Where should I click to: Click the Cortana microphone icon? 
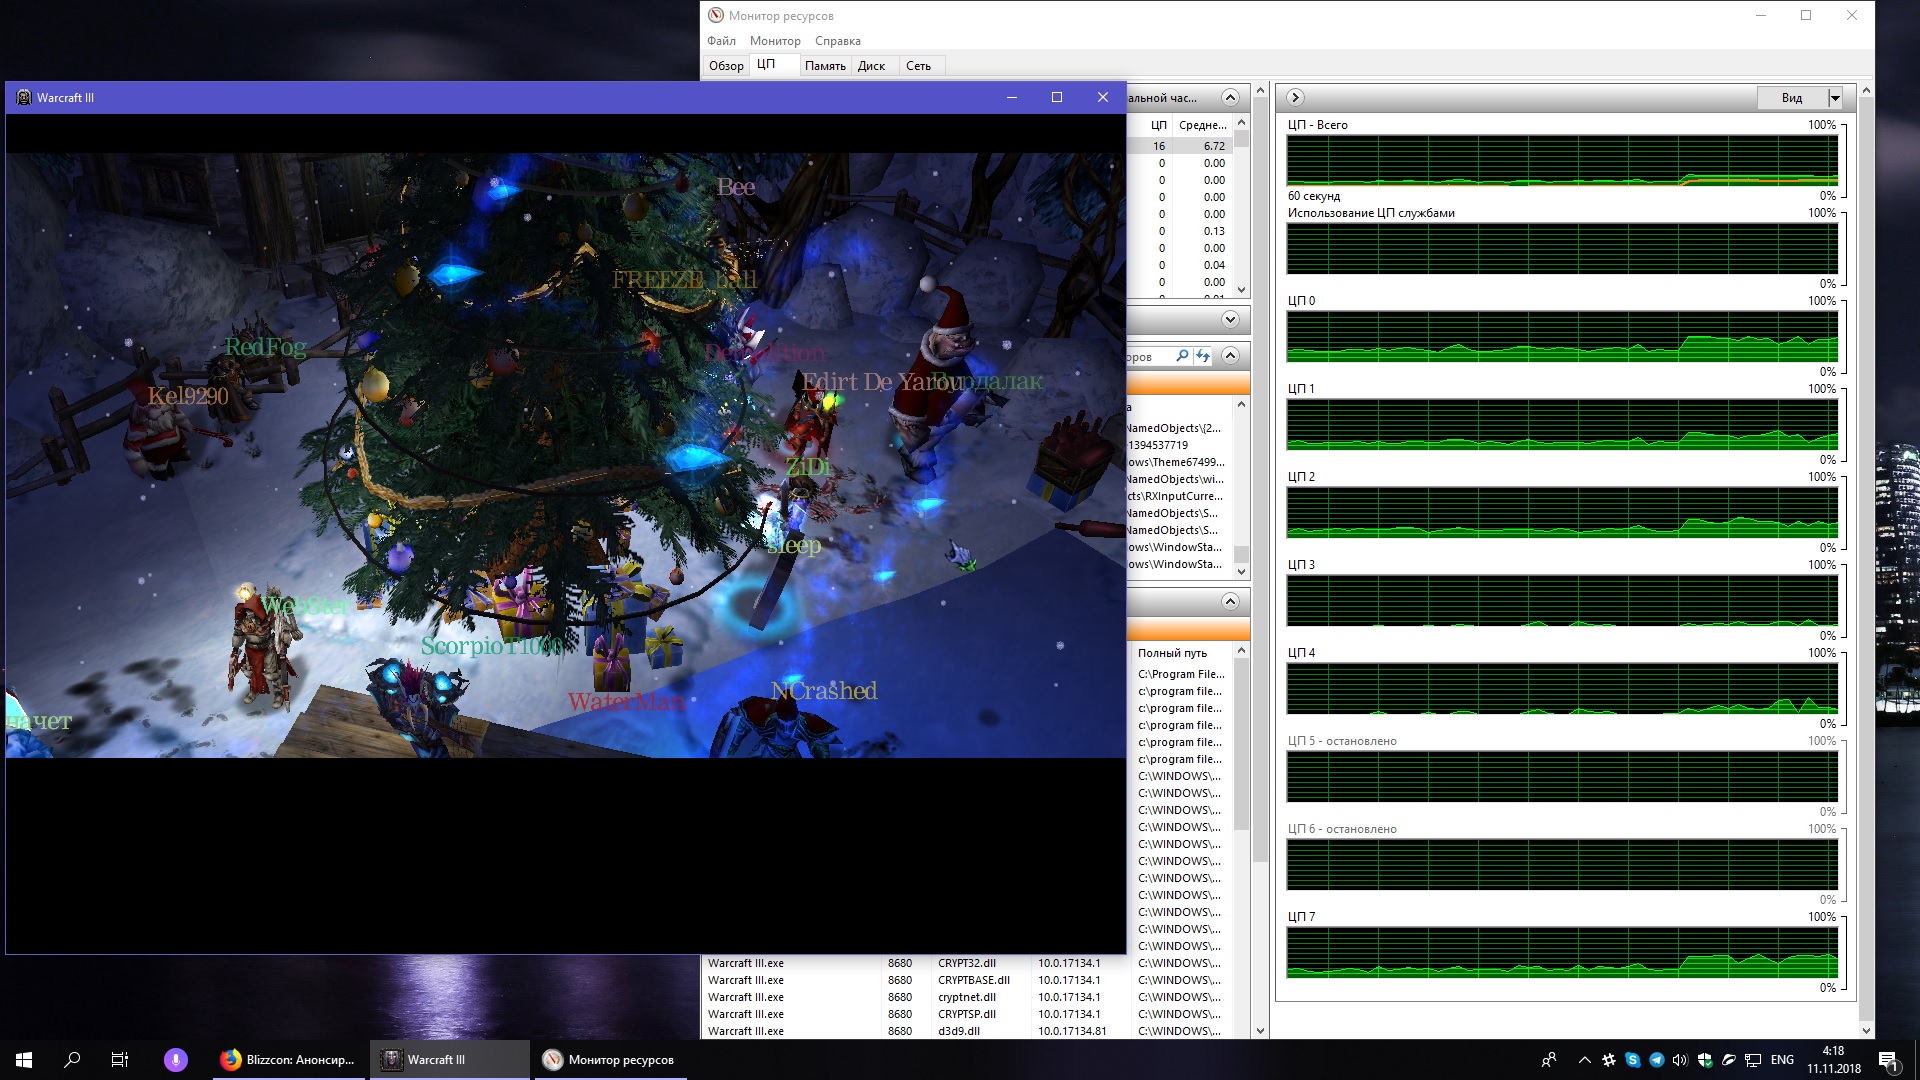pos(175,1060)
